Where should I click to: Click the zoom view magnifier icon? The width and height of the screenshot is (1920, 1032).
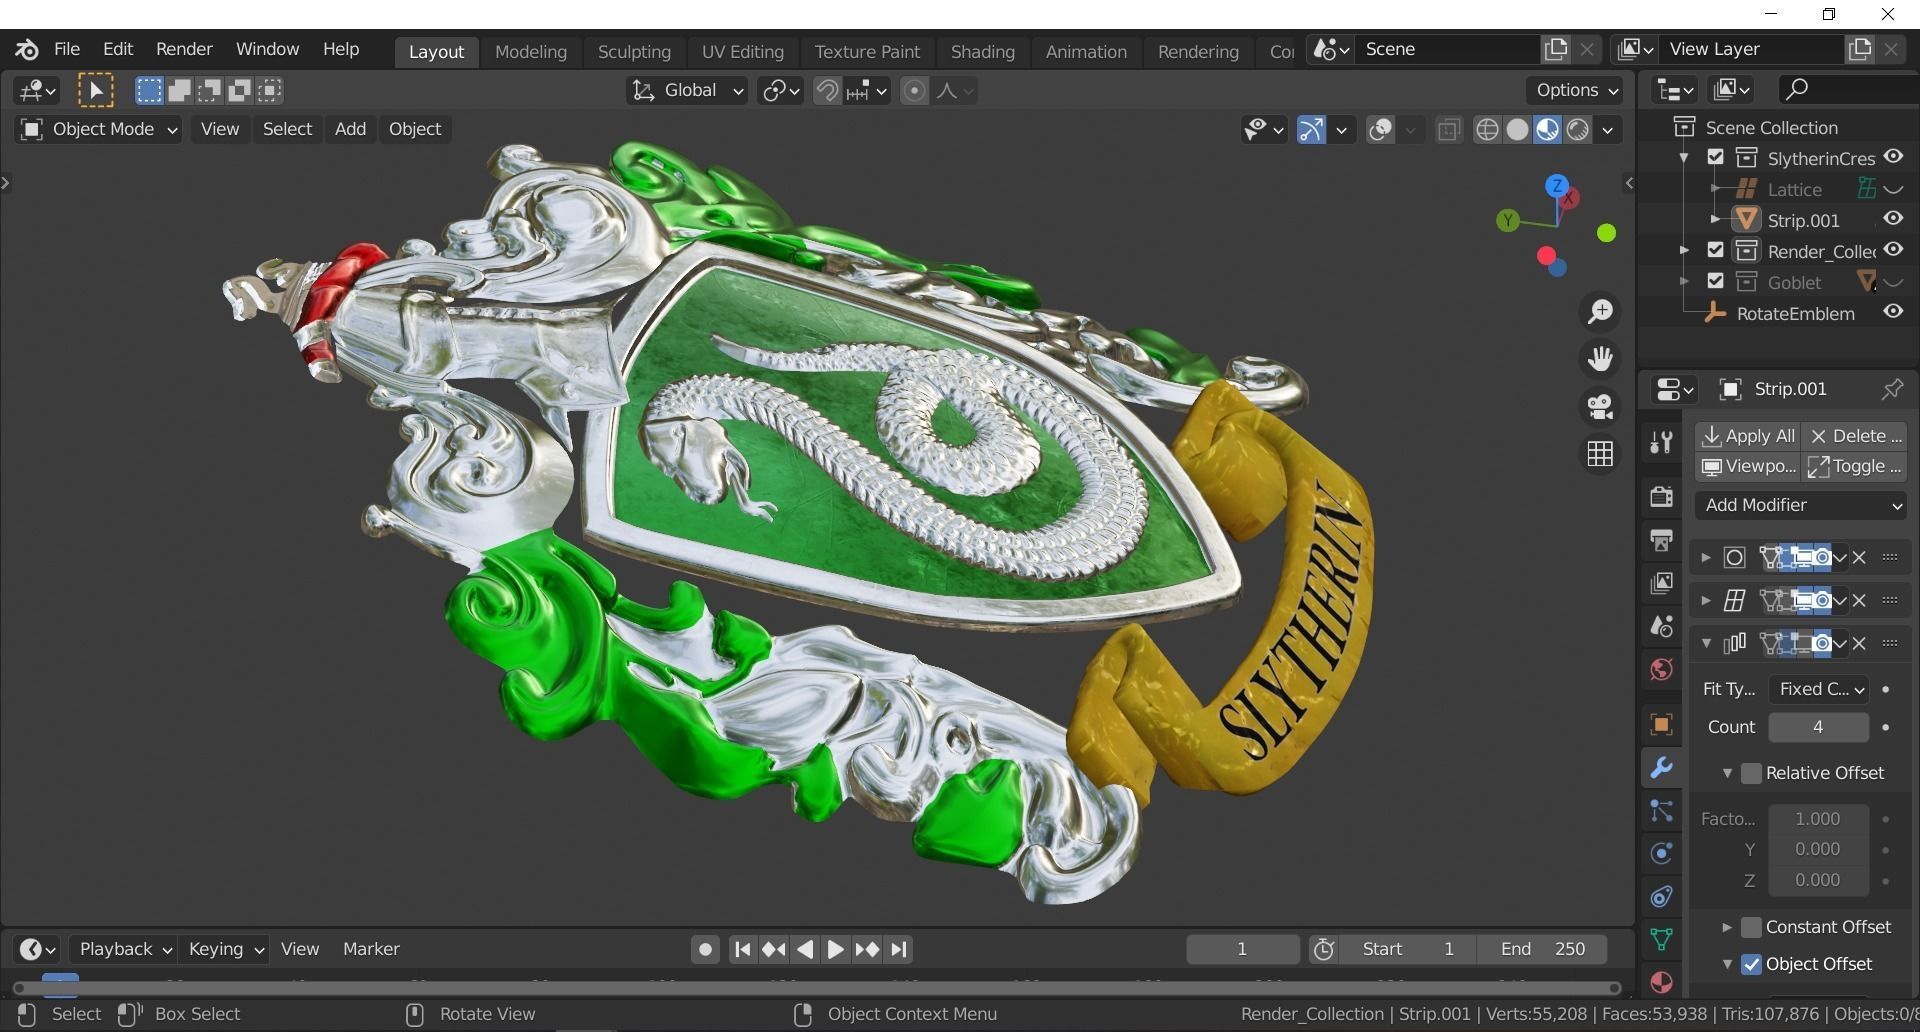pyautogui.click(x=1600, y=311)
